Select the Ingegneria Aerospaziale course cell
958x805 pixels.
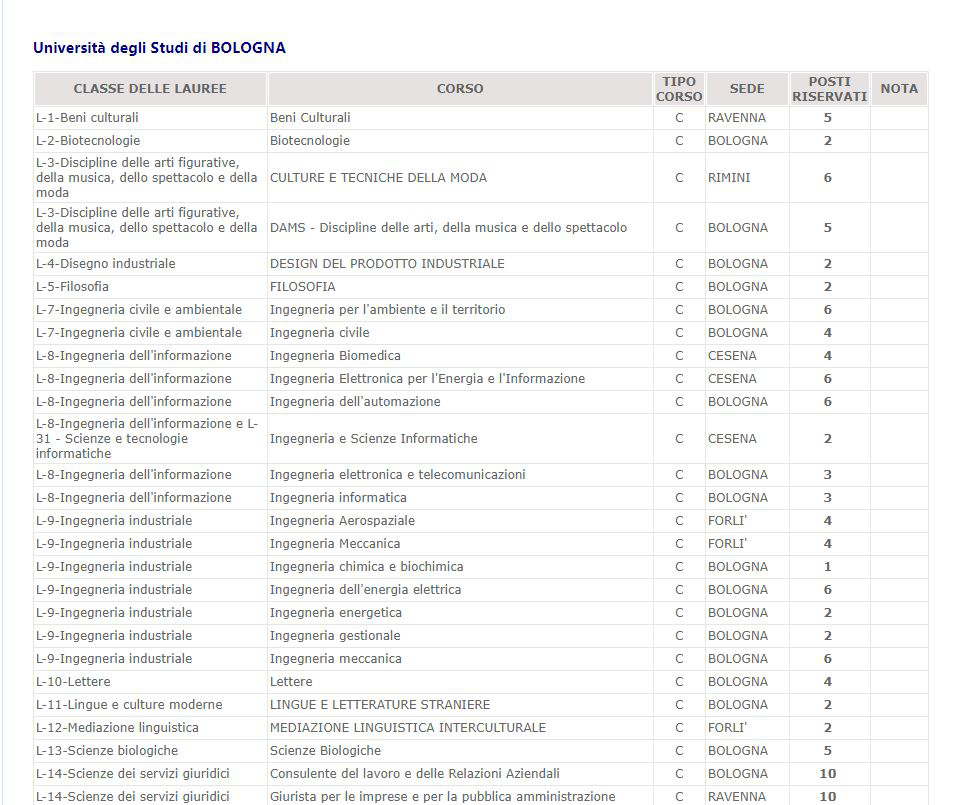pyautogui.click(x=342, y=521)
